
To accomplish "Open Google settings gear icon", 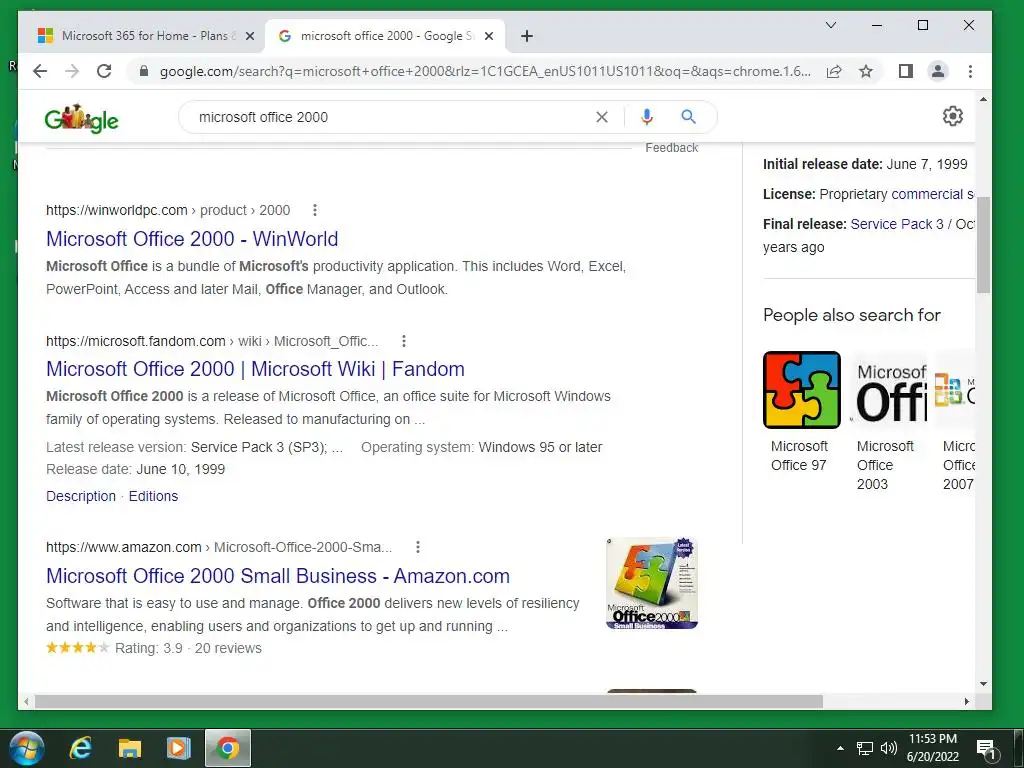I will [953, 116].
